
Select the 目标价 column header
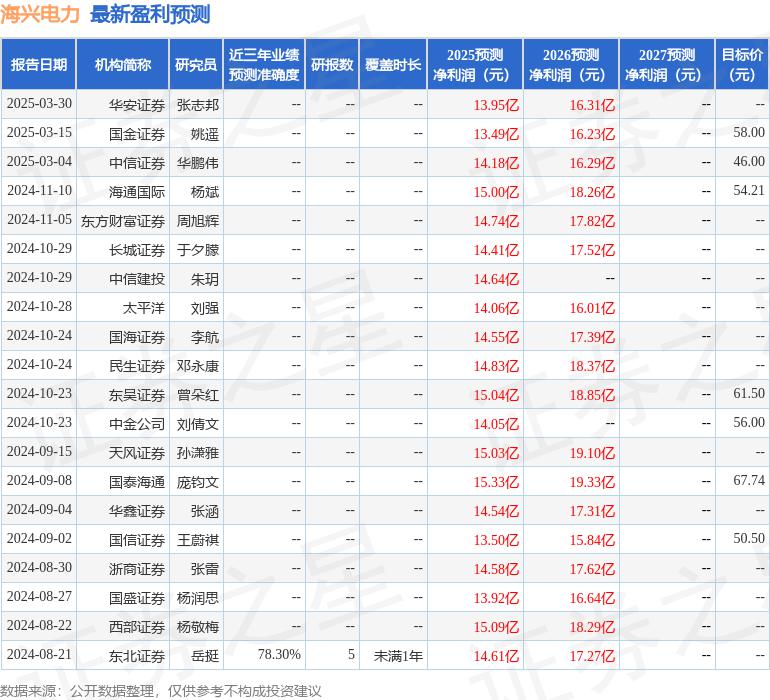[x=742, y=64]
